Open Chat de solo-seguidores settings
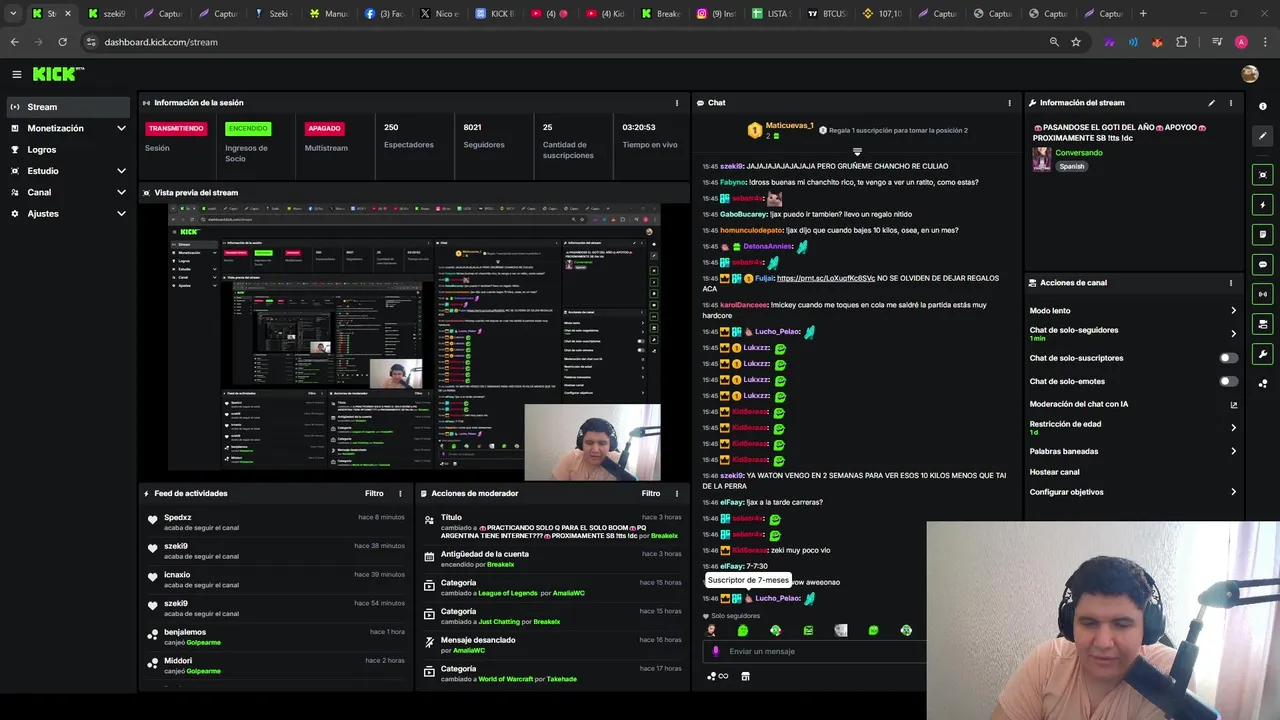This screenshot has height=720, width=1280. pyautogui.click(x=1133, y=333)
